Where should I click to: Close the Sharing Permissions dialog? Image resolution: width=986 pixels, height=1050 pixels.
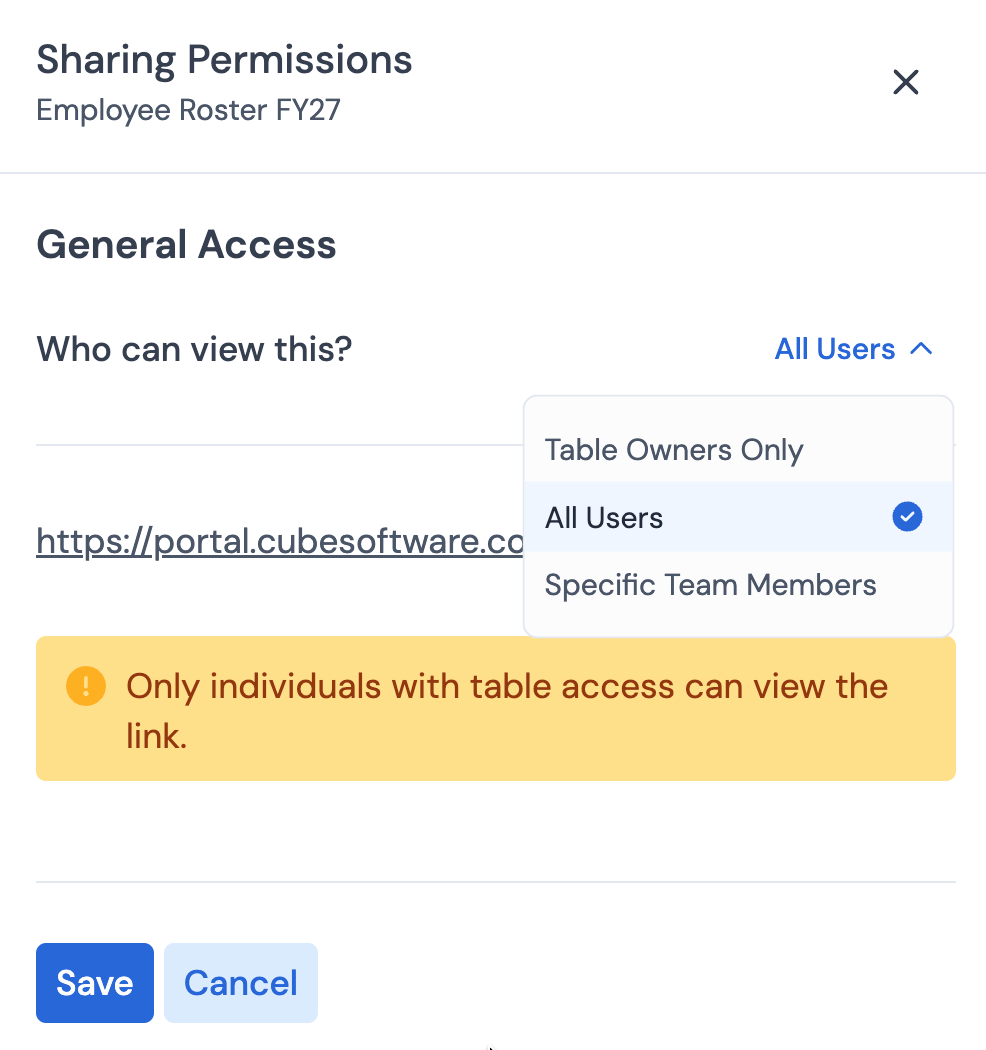906,82
